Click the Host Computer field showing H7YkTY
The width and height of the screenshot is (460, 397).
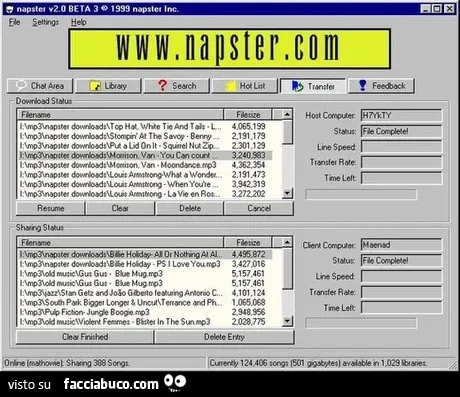[401, 115]
